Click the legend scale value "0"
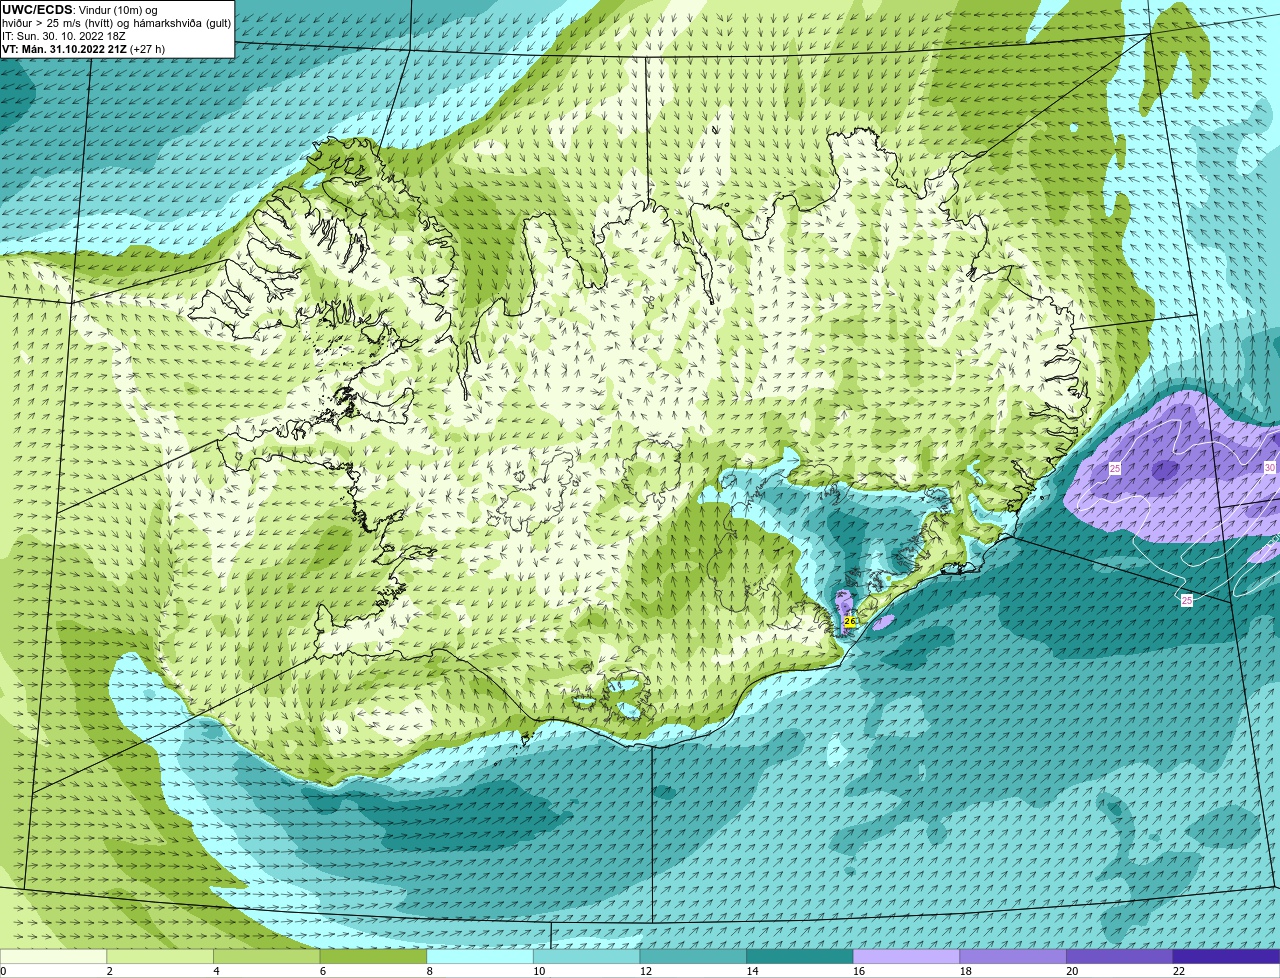The image size is (1280, 978). (3, 971)
